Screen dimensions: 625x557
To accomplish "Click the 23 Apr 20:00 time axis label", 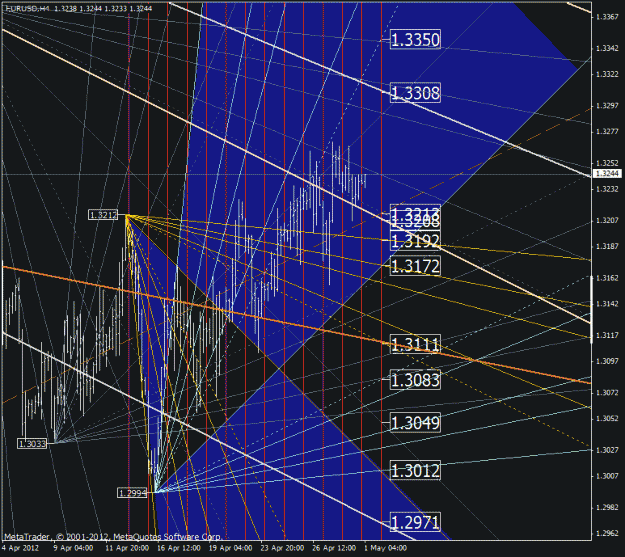I will [282, 548].
